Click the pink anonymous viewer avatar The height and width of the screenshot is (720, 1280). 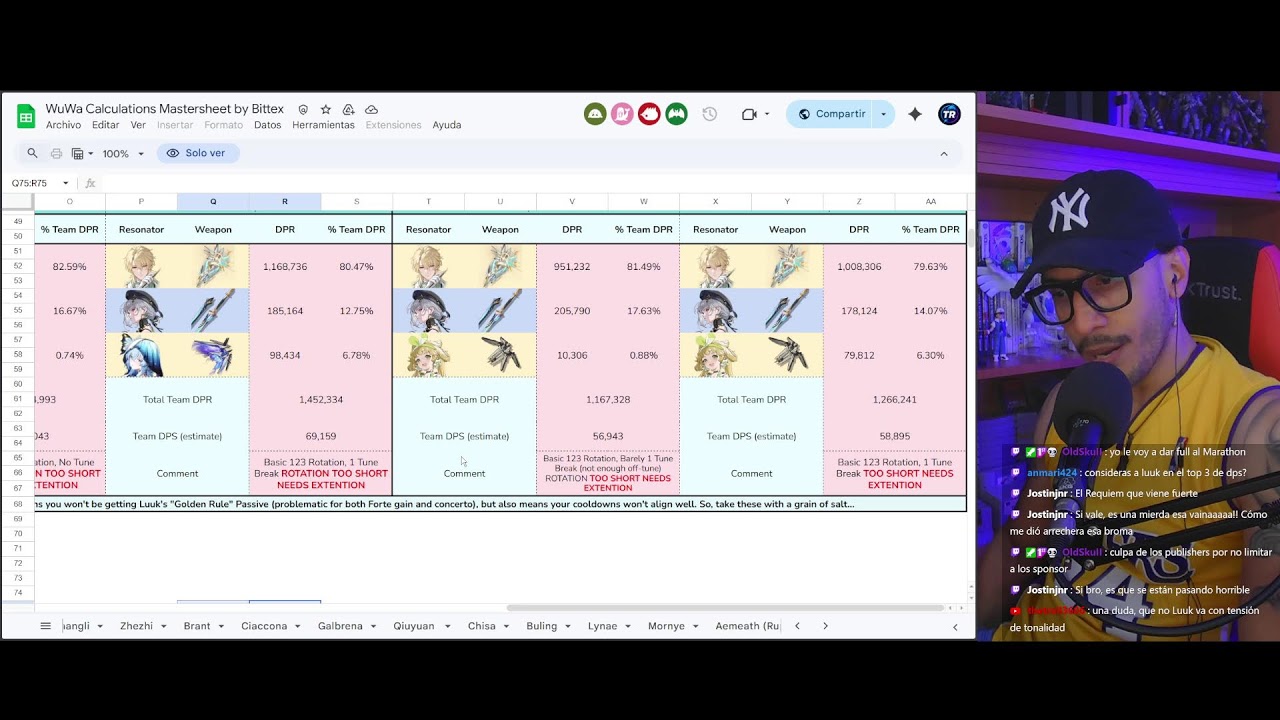click(622, 114)
